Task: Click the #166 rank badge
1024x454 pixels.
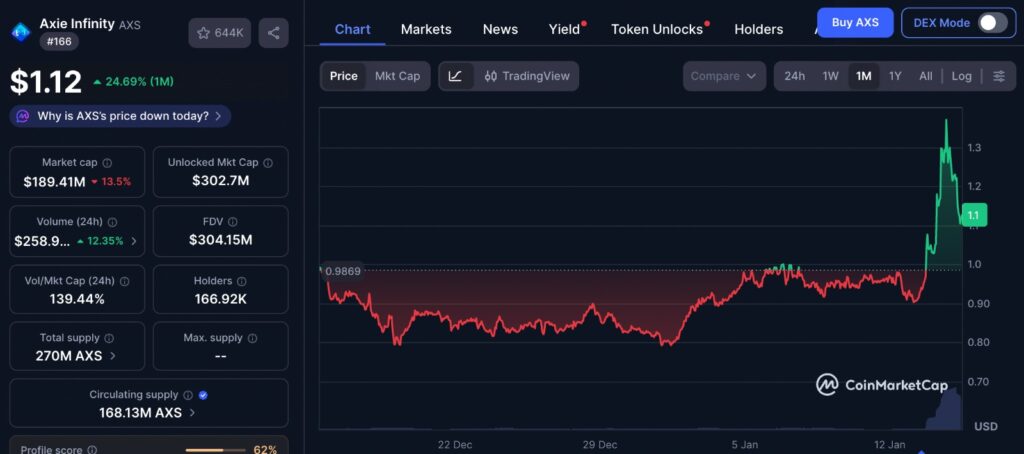Action: 59,42
